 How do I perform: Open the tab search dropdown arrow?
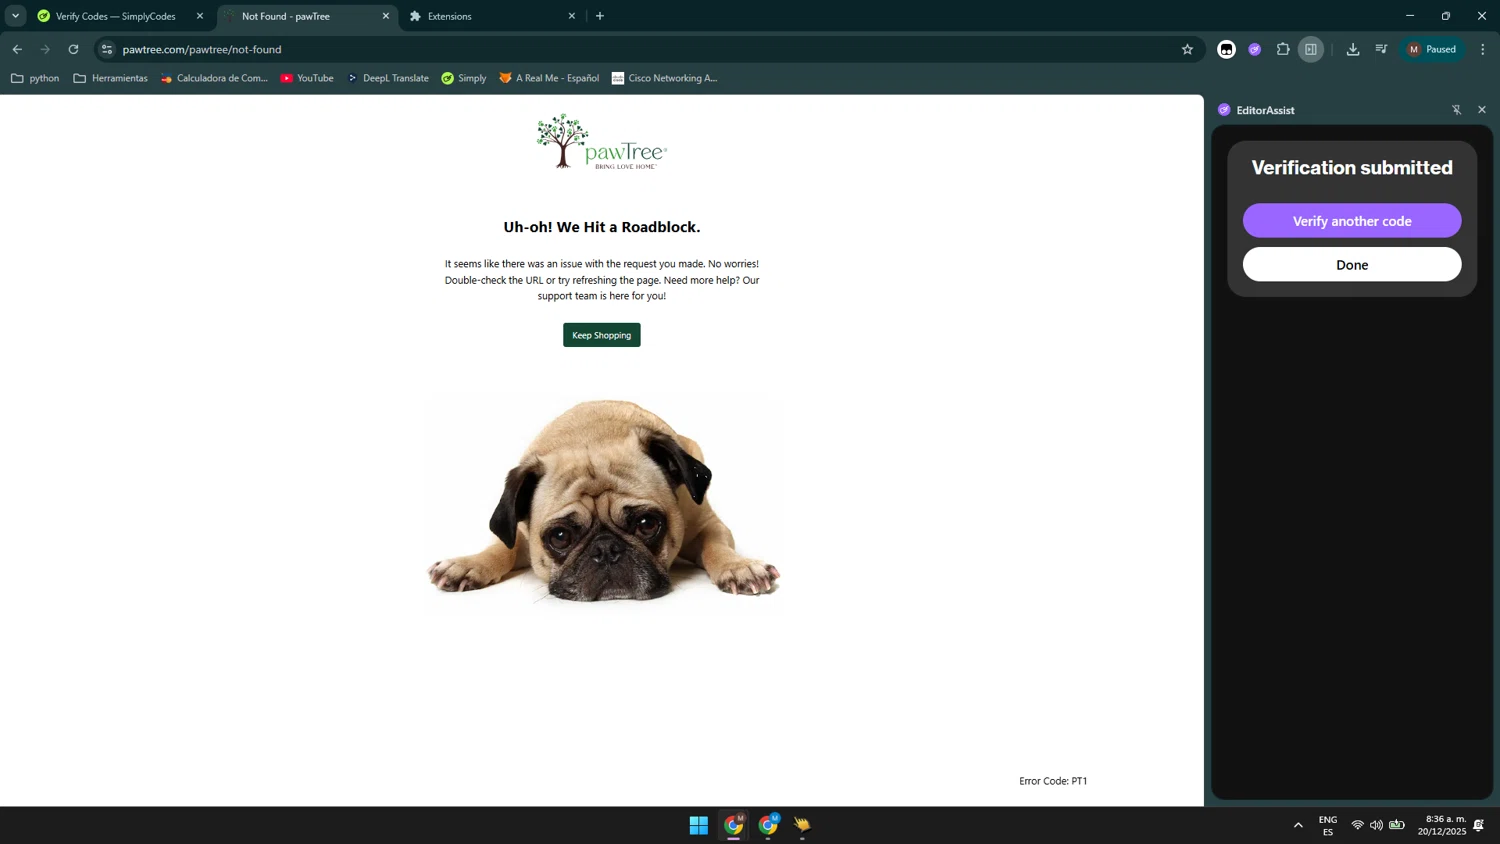pos(15,16)
